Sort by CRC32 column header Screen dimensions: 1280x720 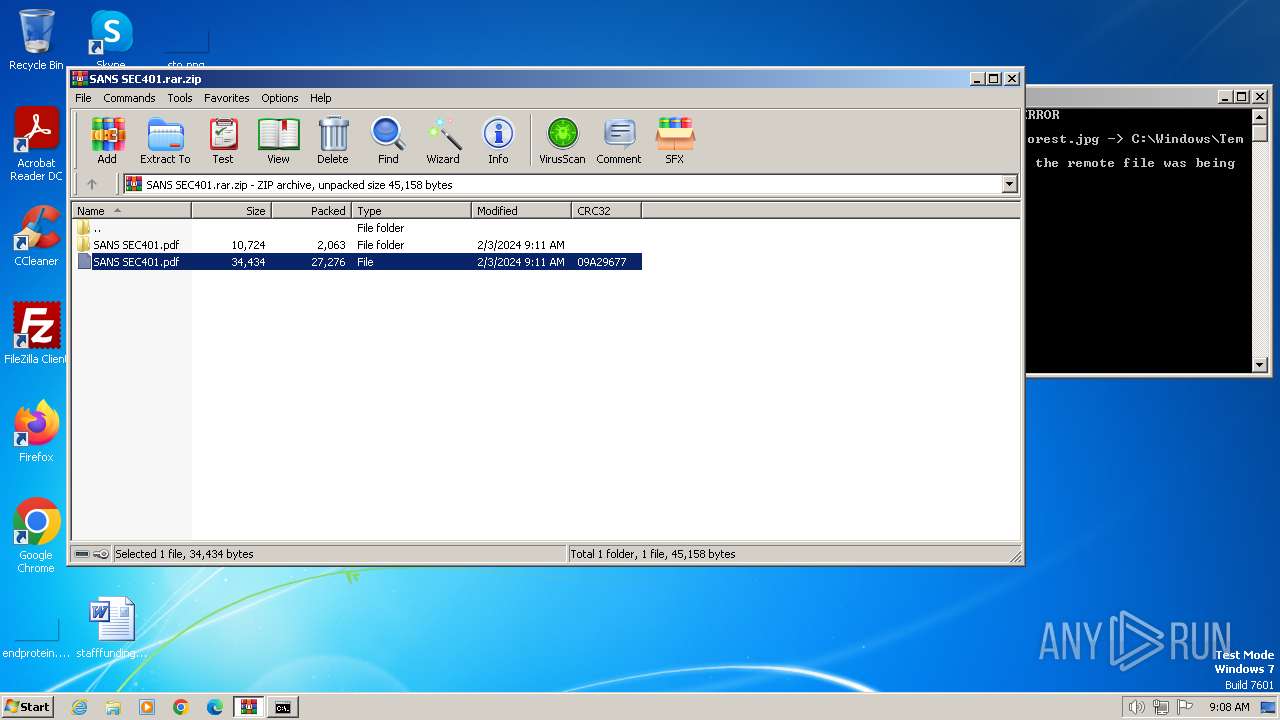tap(607, 210)
